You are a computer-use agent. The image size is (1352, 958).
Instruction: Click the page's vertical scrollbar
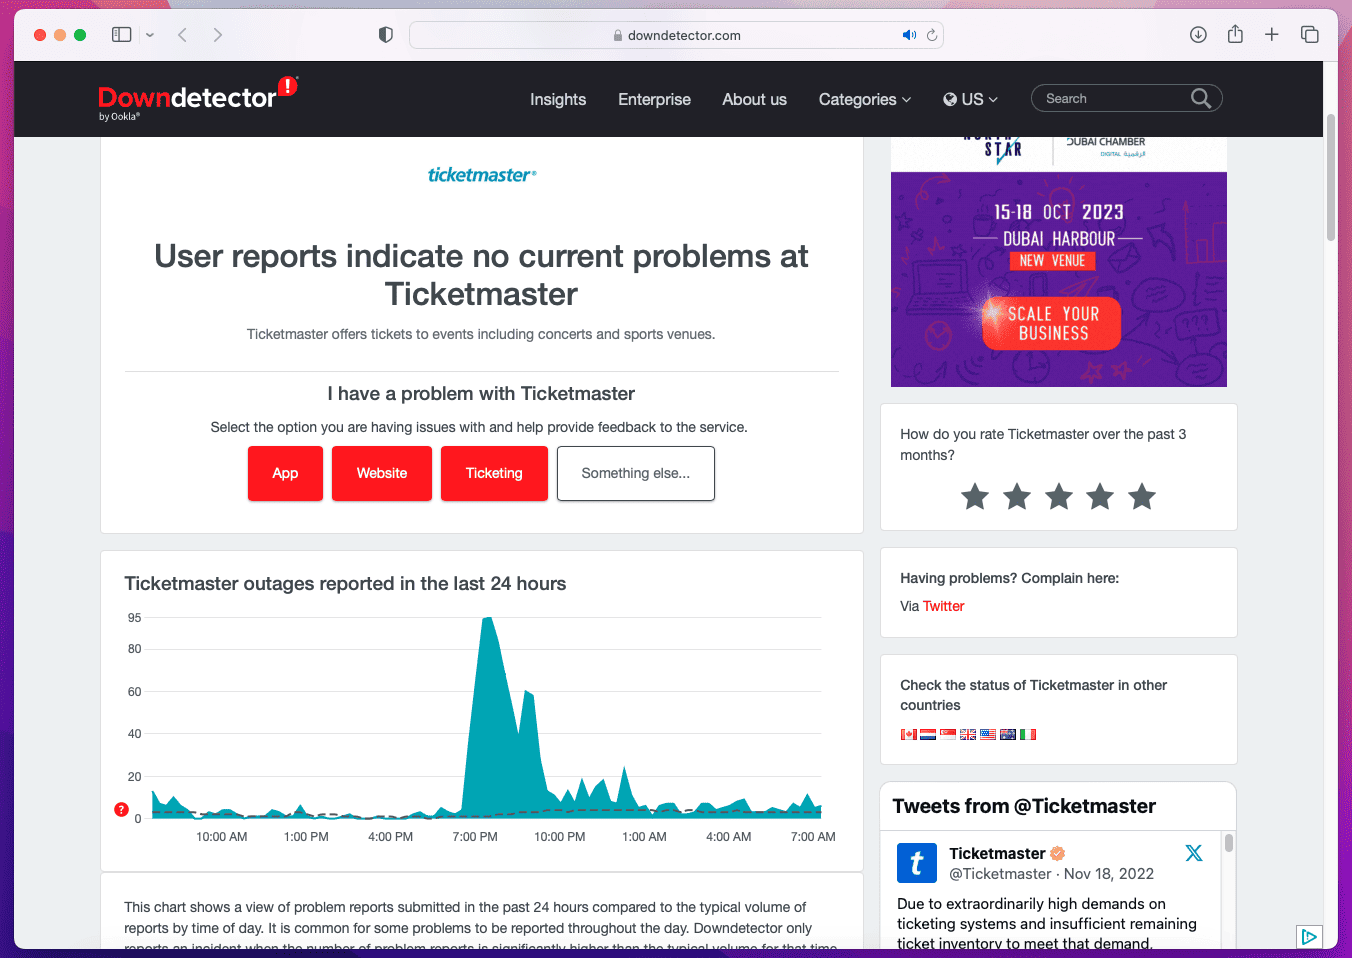pos(1330,180)
